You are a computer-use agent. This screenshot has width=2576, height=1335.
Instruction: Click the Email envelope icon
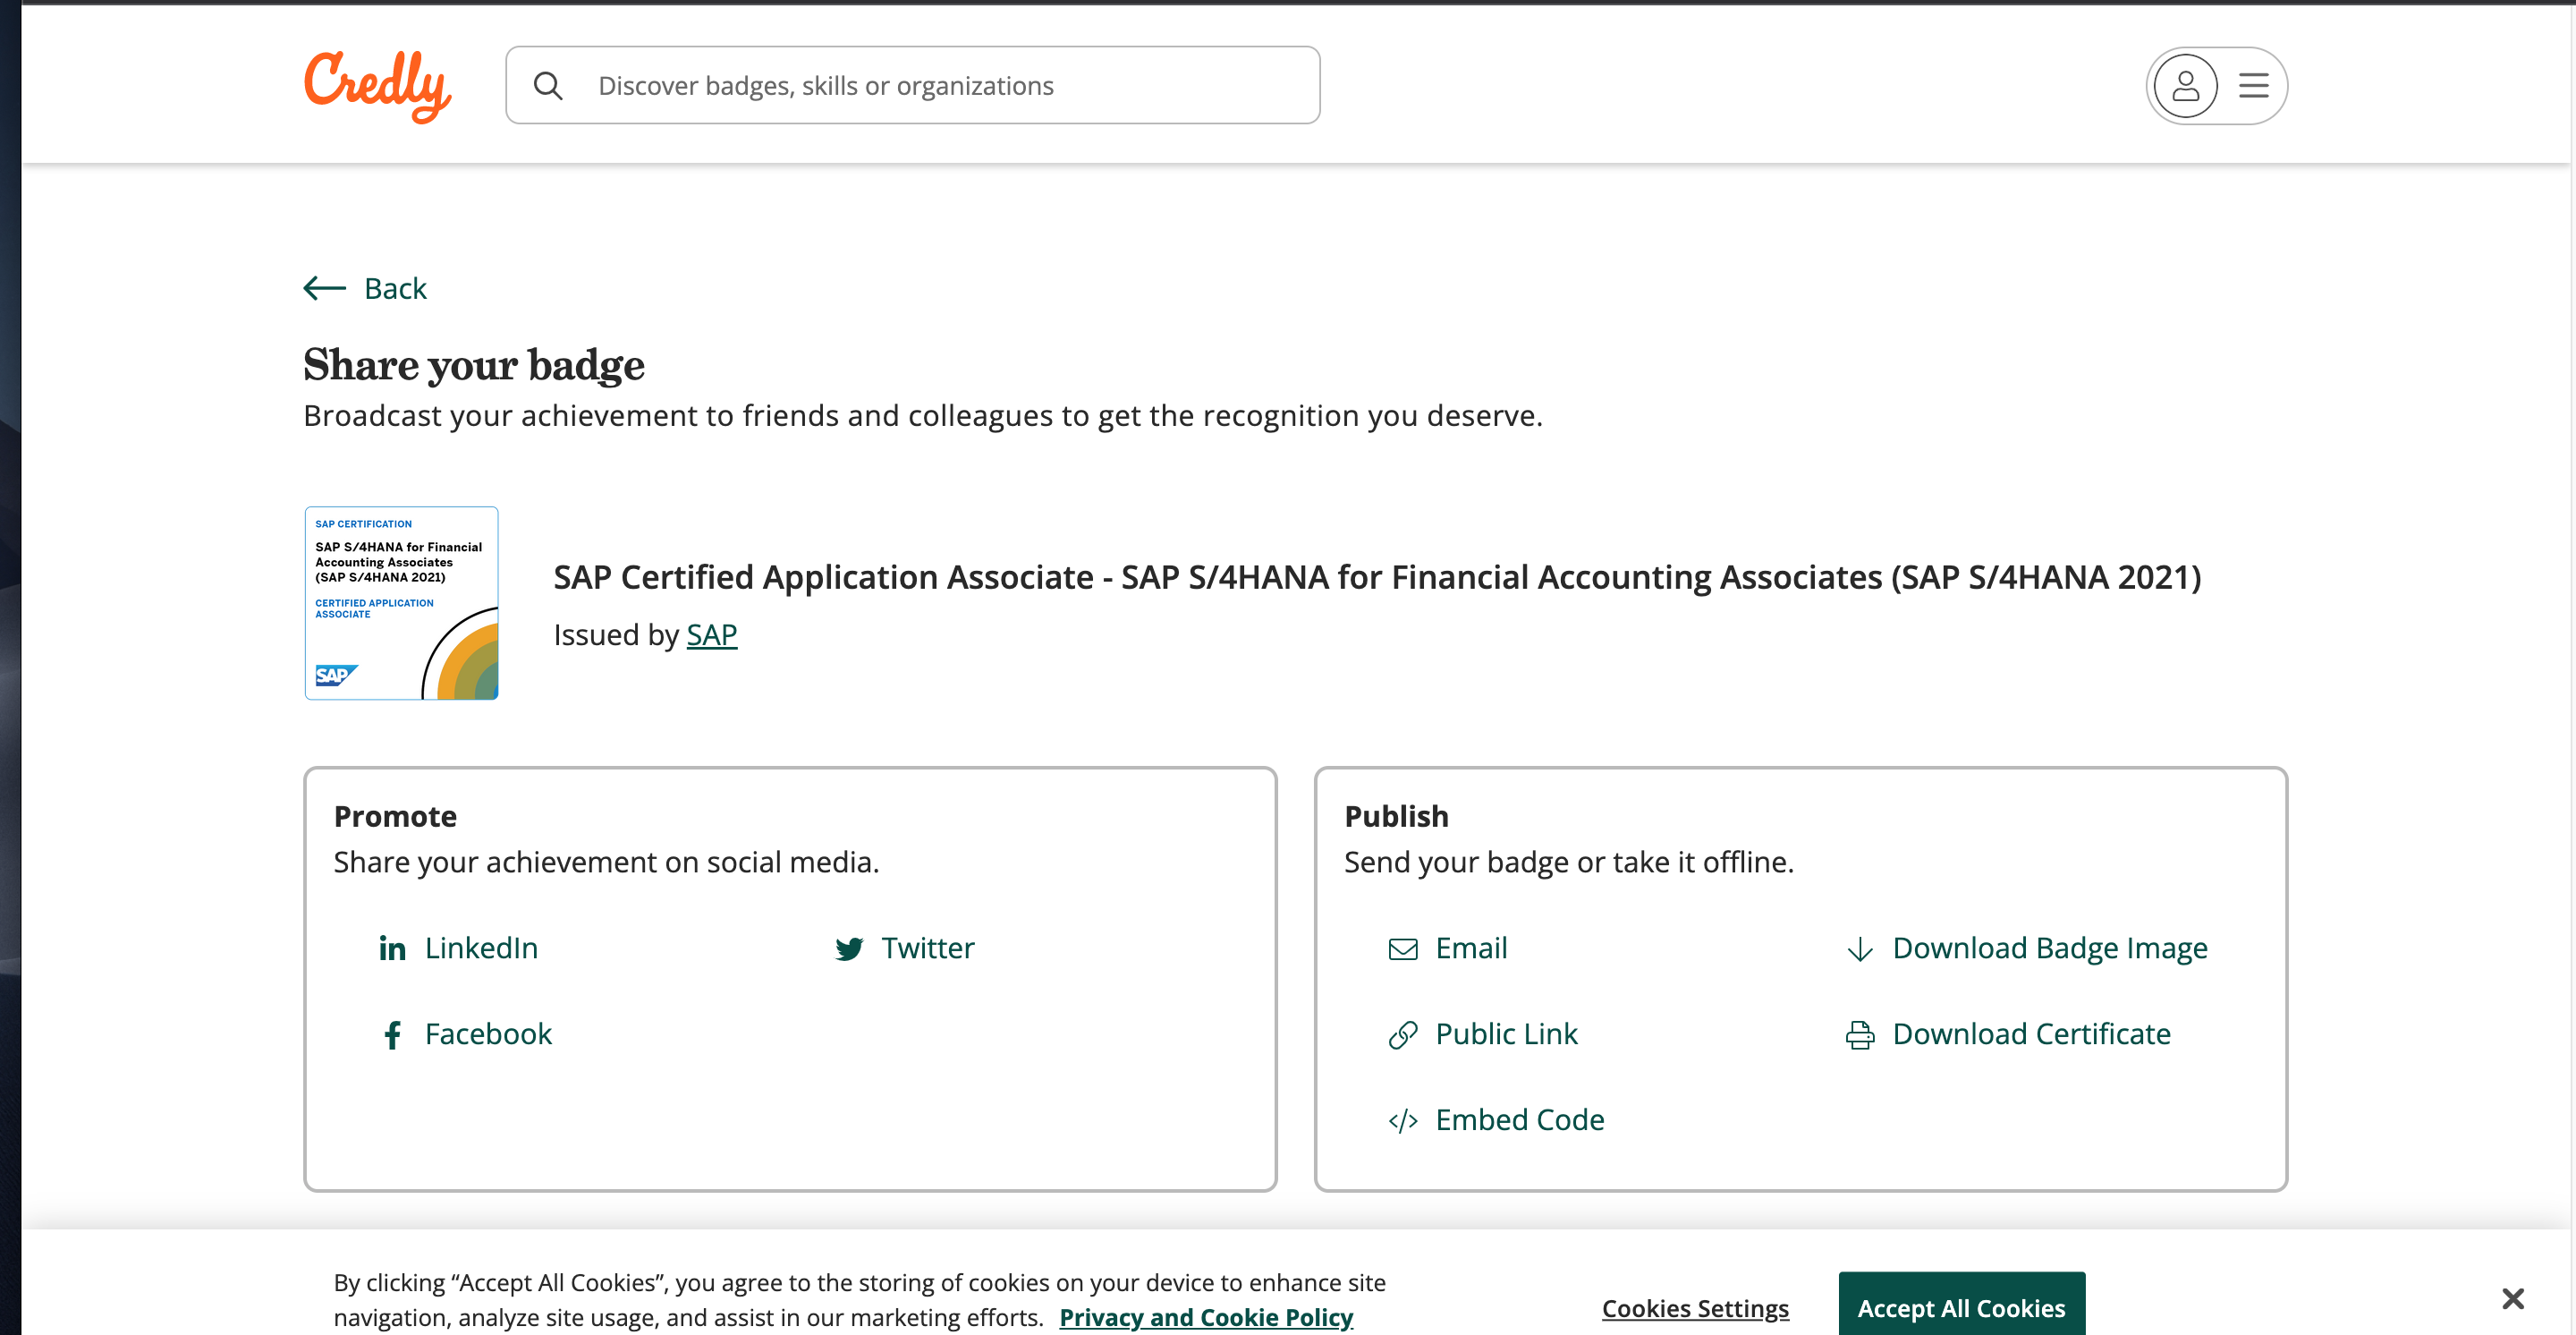tap(1402, 948)
